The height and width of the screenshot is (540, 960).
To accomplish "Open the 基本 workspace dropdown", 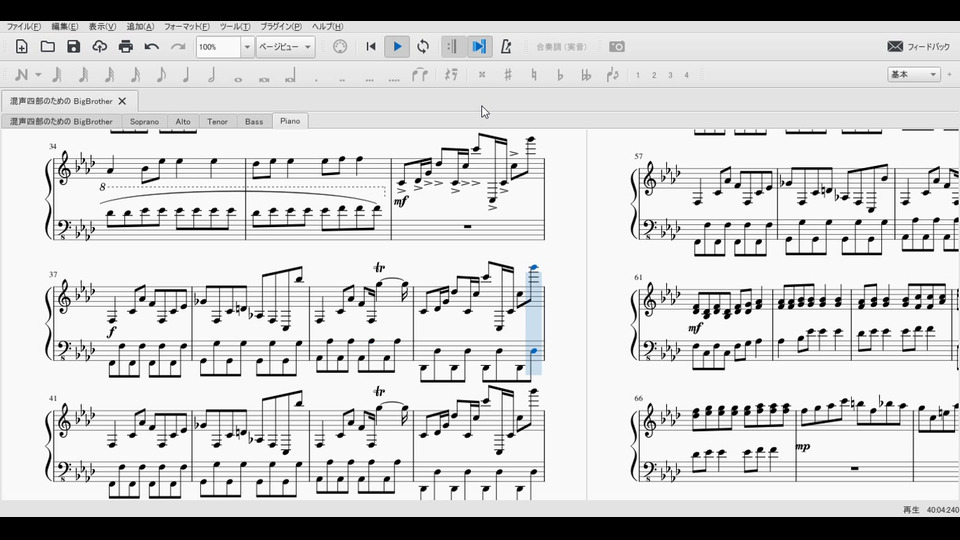I will point(913,75).
